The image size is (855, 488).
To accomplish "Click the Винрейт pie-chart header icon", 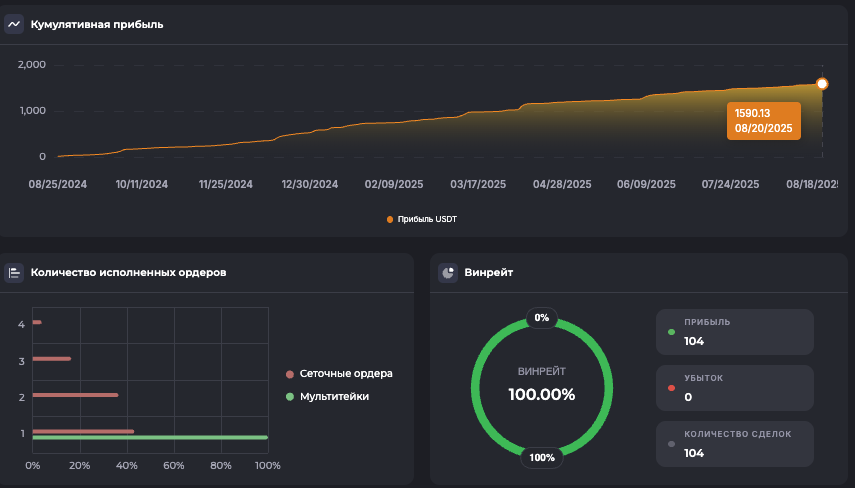I will tap(447, 272).
